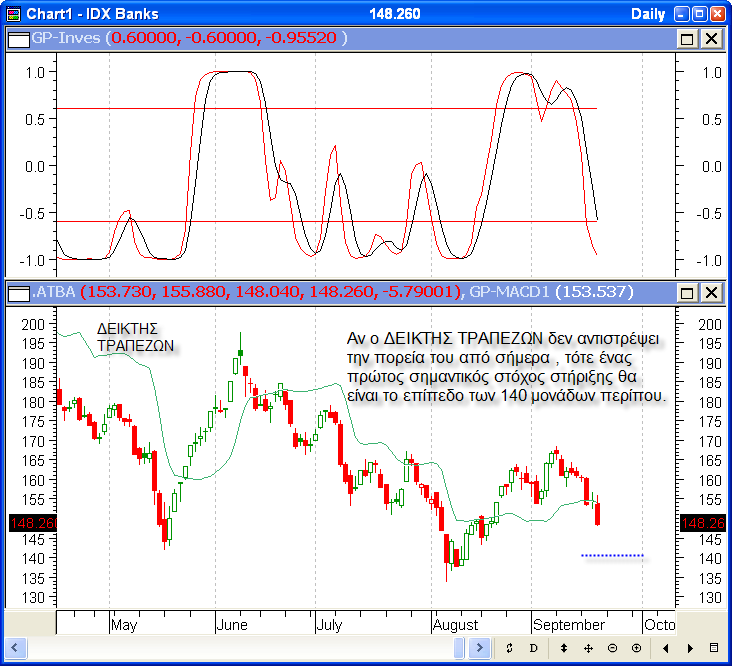The image size is (732, 666).
Task: Go to next security with right arrow
Action: (689, 648)
